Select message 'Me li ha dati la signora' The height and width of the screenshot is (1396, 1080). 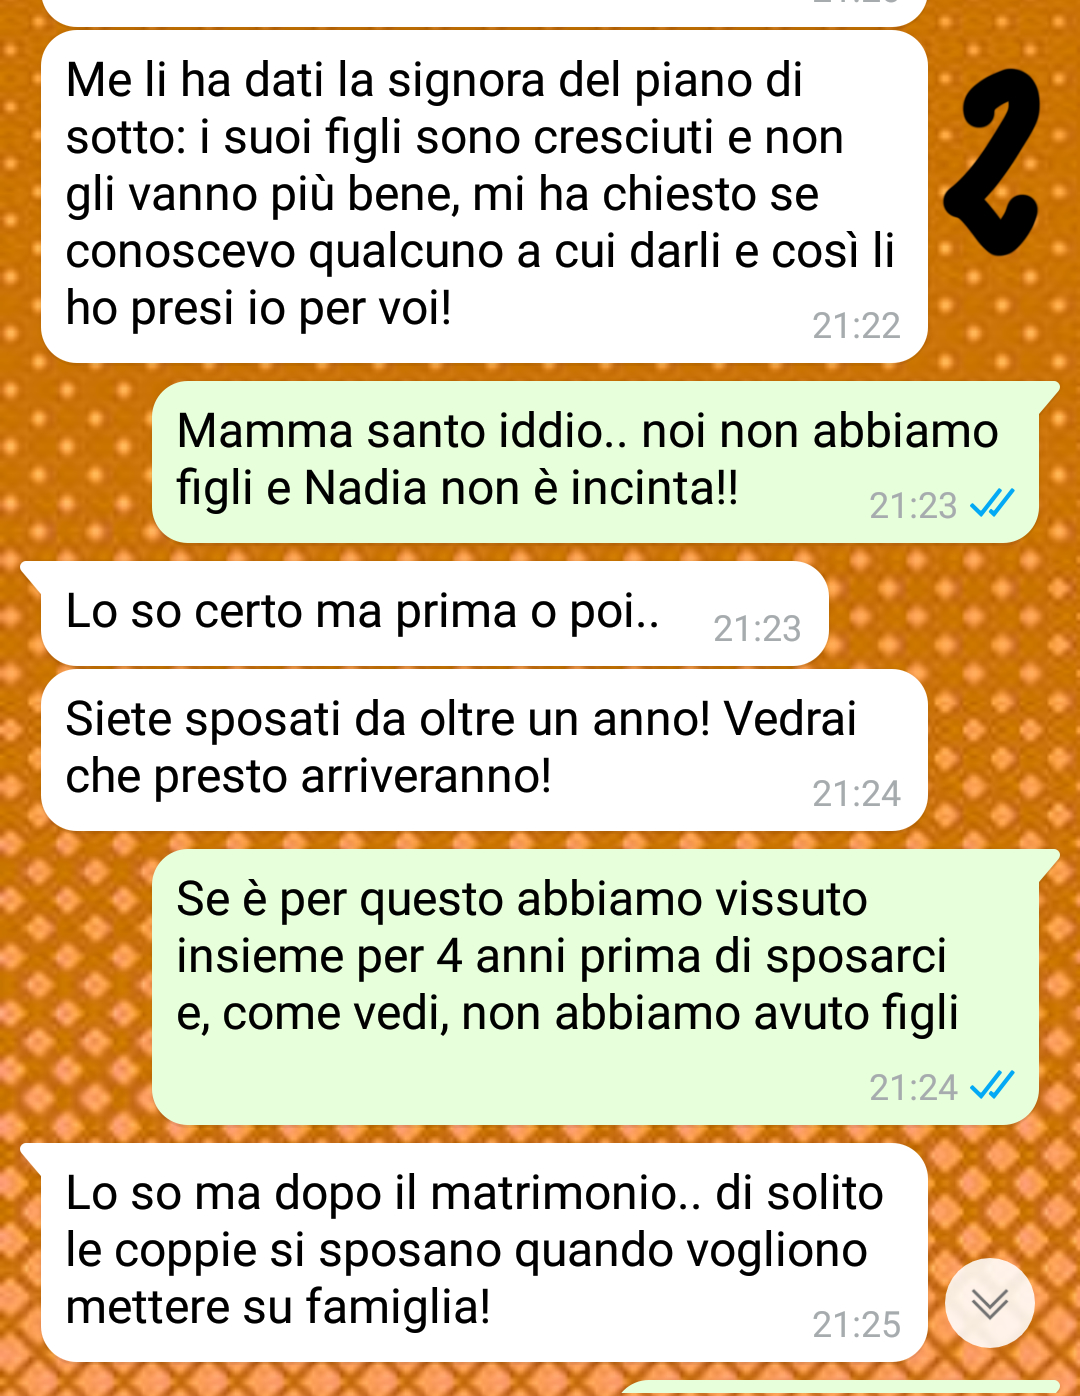[484, 197]
